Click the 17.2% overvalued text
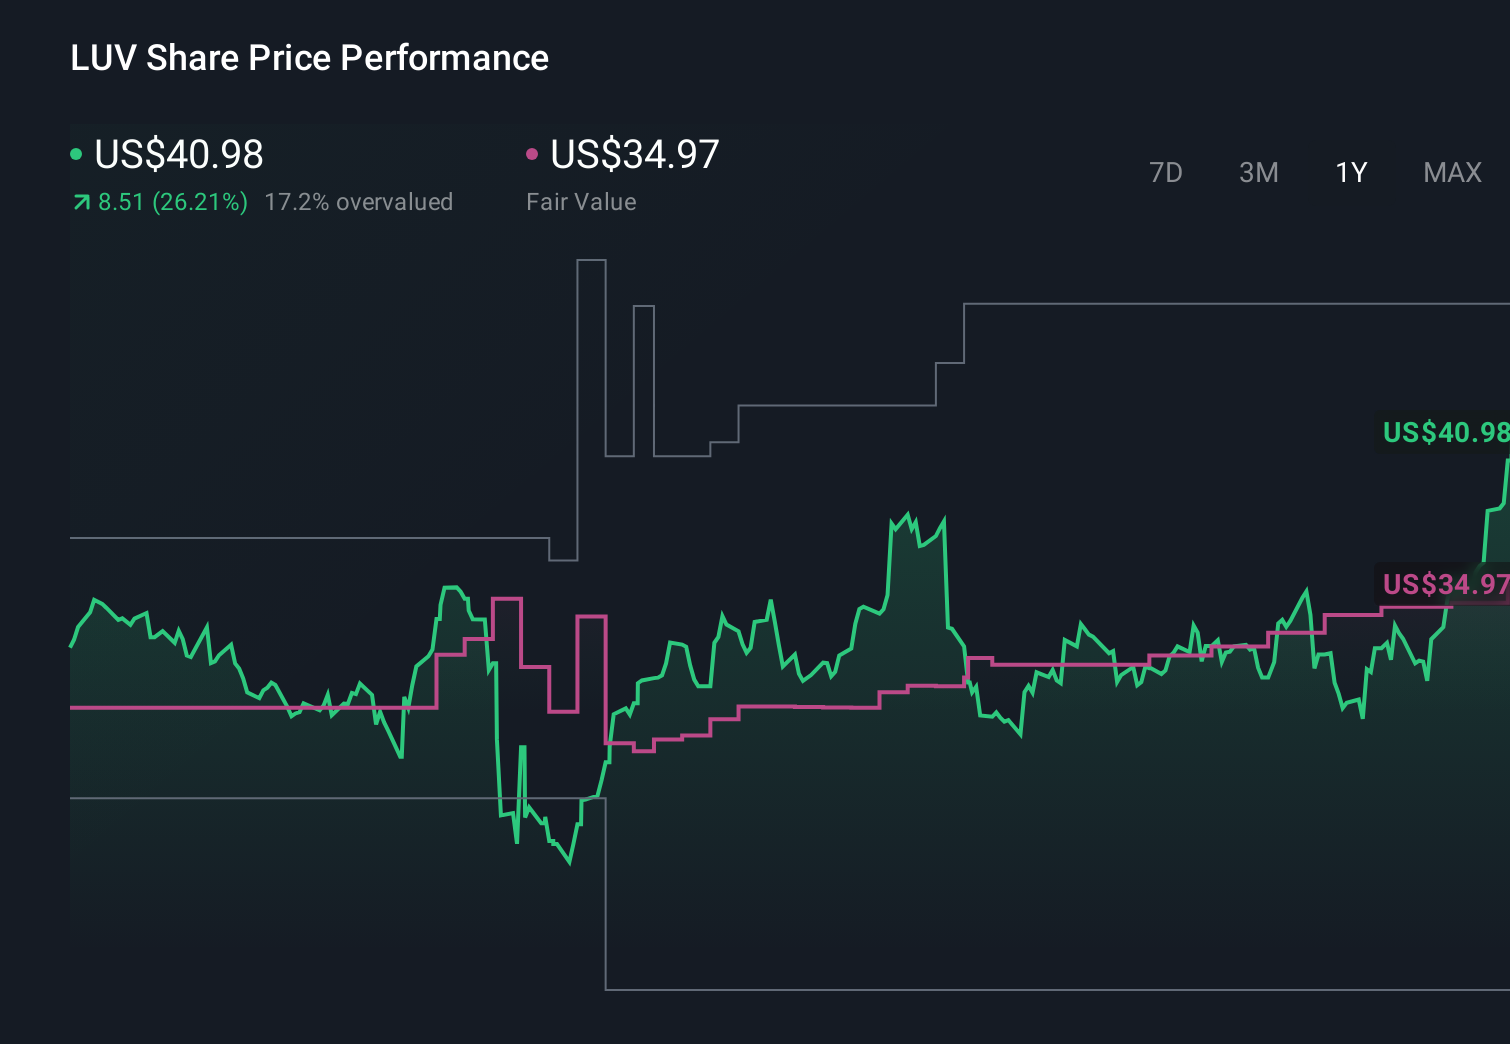 pyautogui.click(x=358, y=201)
